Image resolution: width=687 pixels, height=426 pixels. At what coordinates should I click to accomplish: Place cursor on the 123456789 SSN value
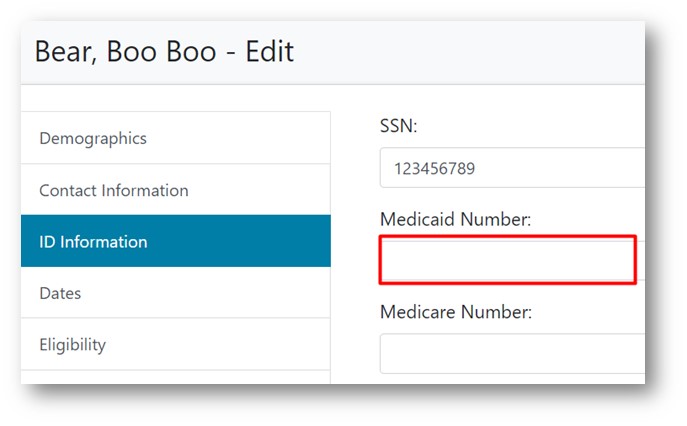pos(434,169)
